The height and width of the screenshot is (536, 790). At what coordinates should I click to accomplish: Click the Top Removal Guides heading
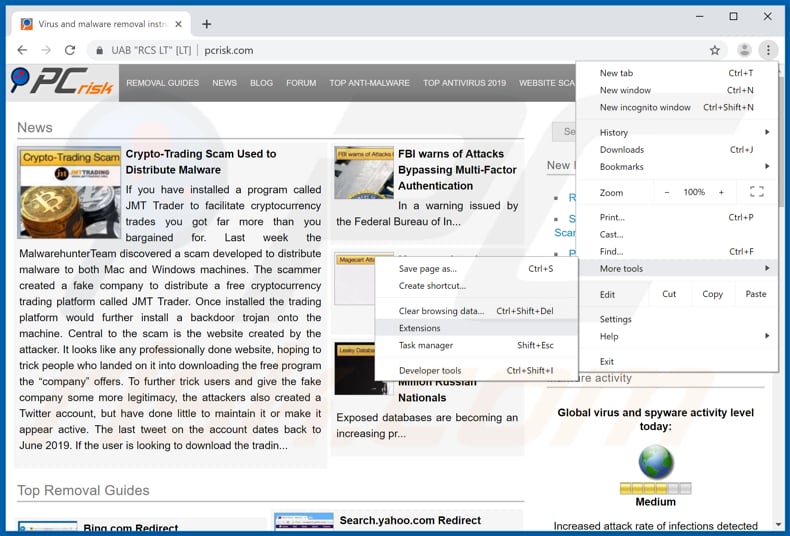tap(83, 490)
